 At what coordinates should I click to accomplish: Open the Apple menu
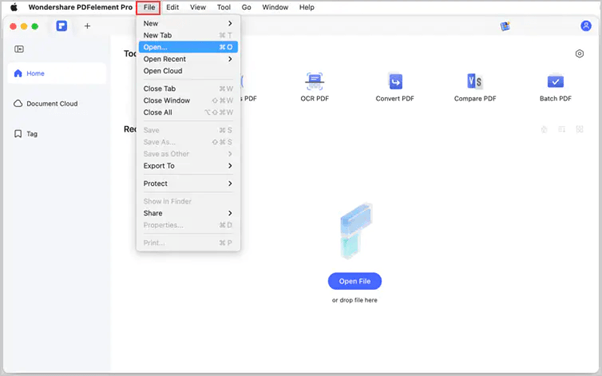[x=14, y=7]
